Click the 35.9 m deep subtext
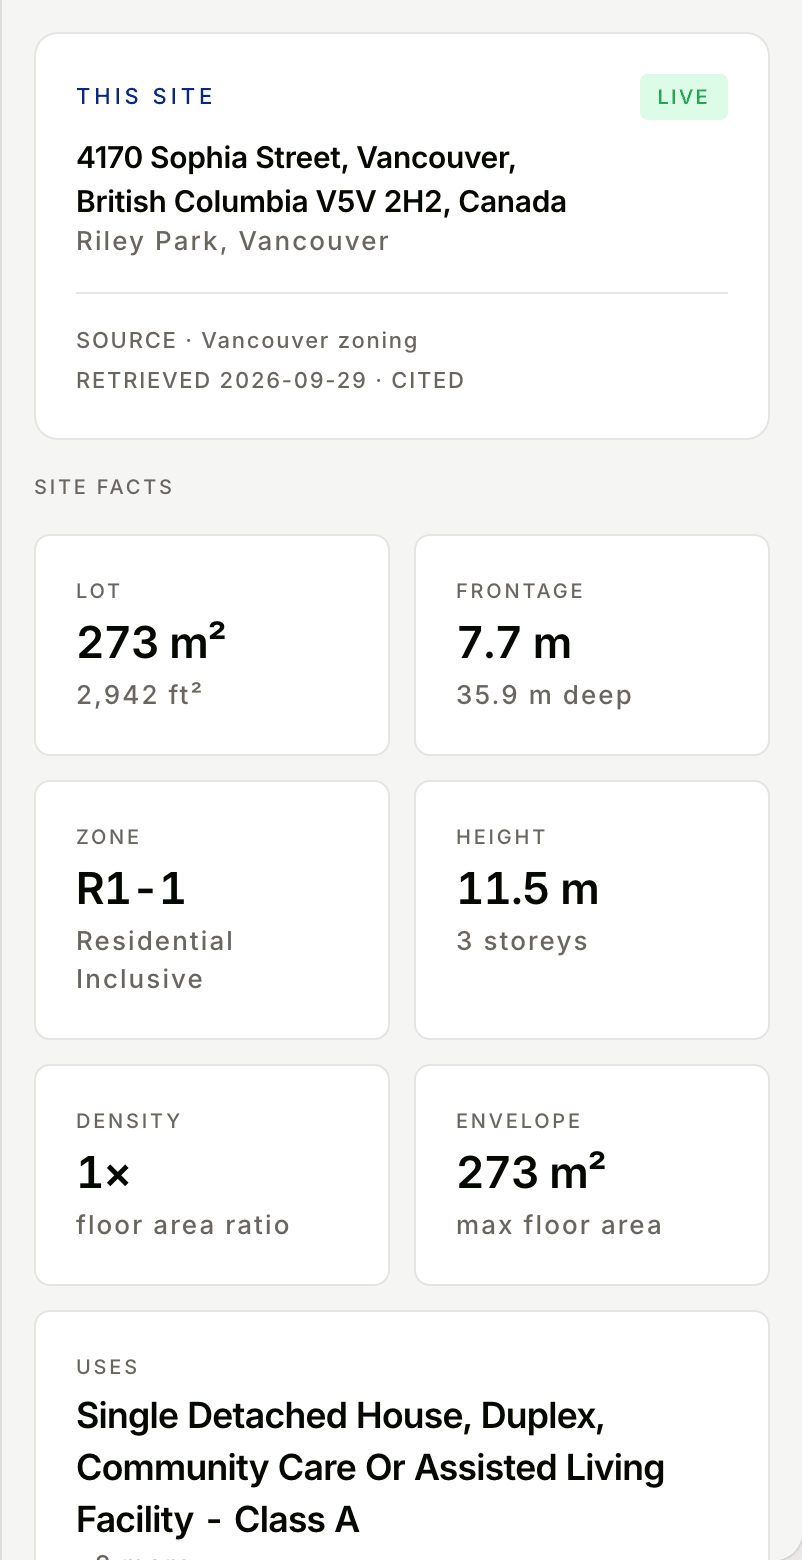 544,695
